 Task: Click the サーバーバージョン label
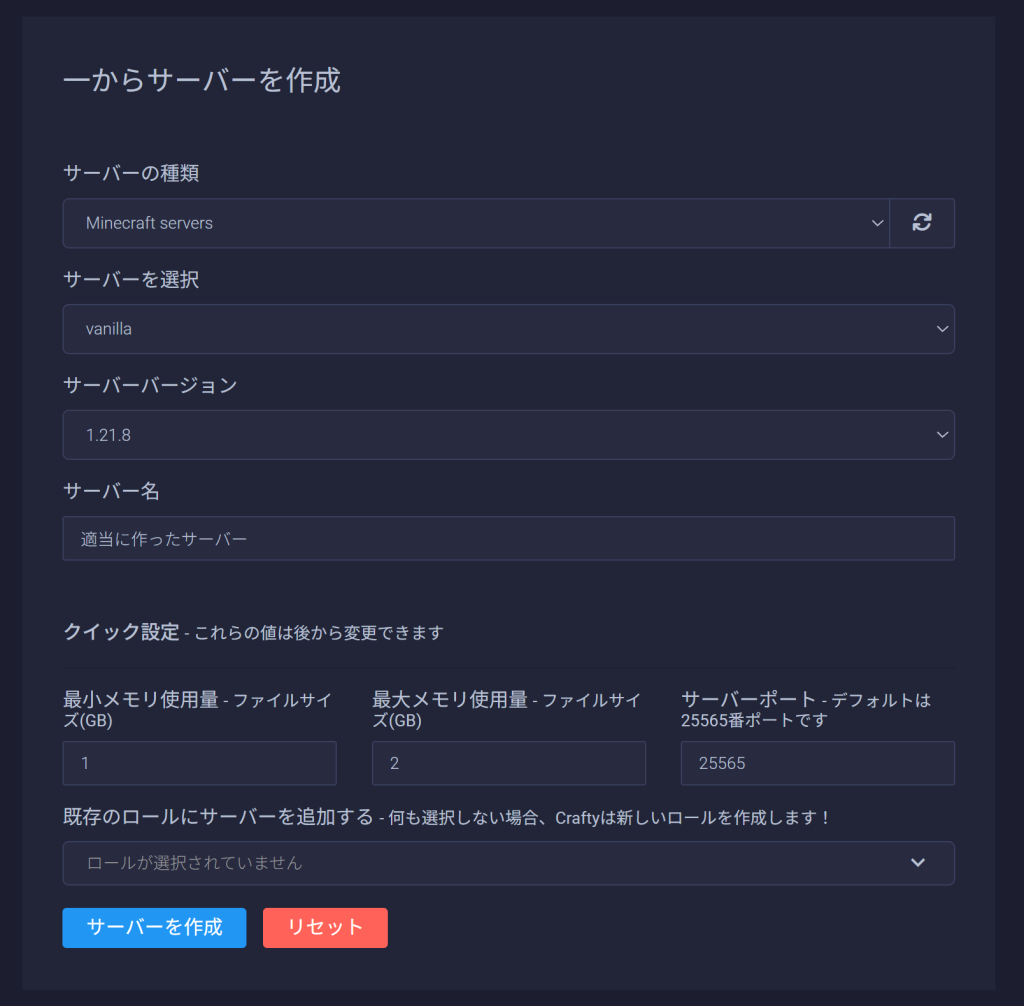(150, 386)
